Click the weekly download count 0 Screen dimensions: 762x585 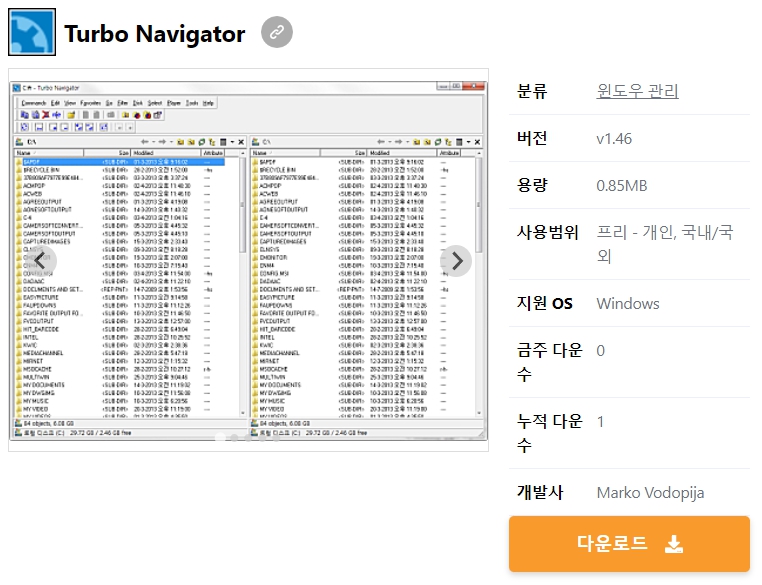[x=601, y=351]
